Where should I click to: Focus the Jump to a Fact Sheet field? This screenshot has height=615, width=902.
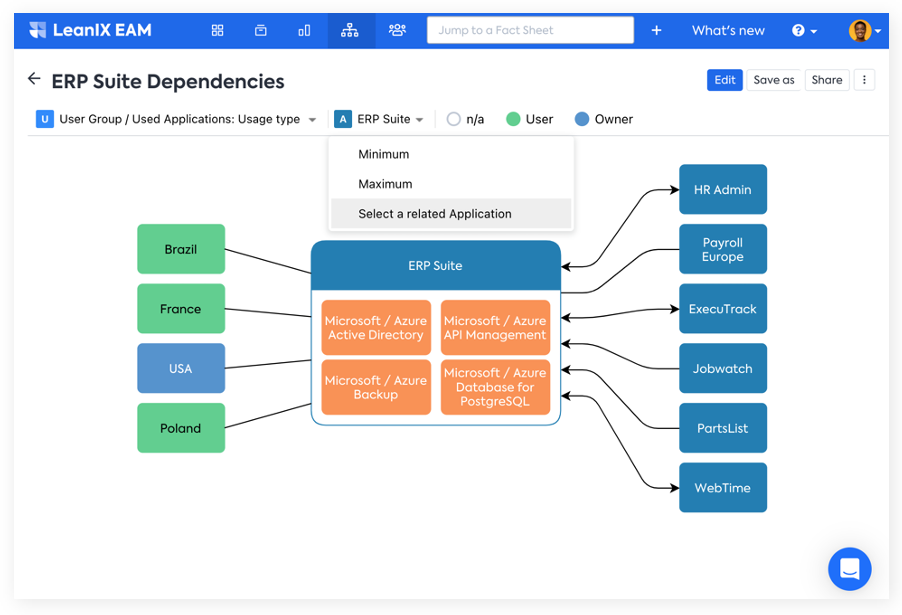click(x=530, y=30)
